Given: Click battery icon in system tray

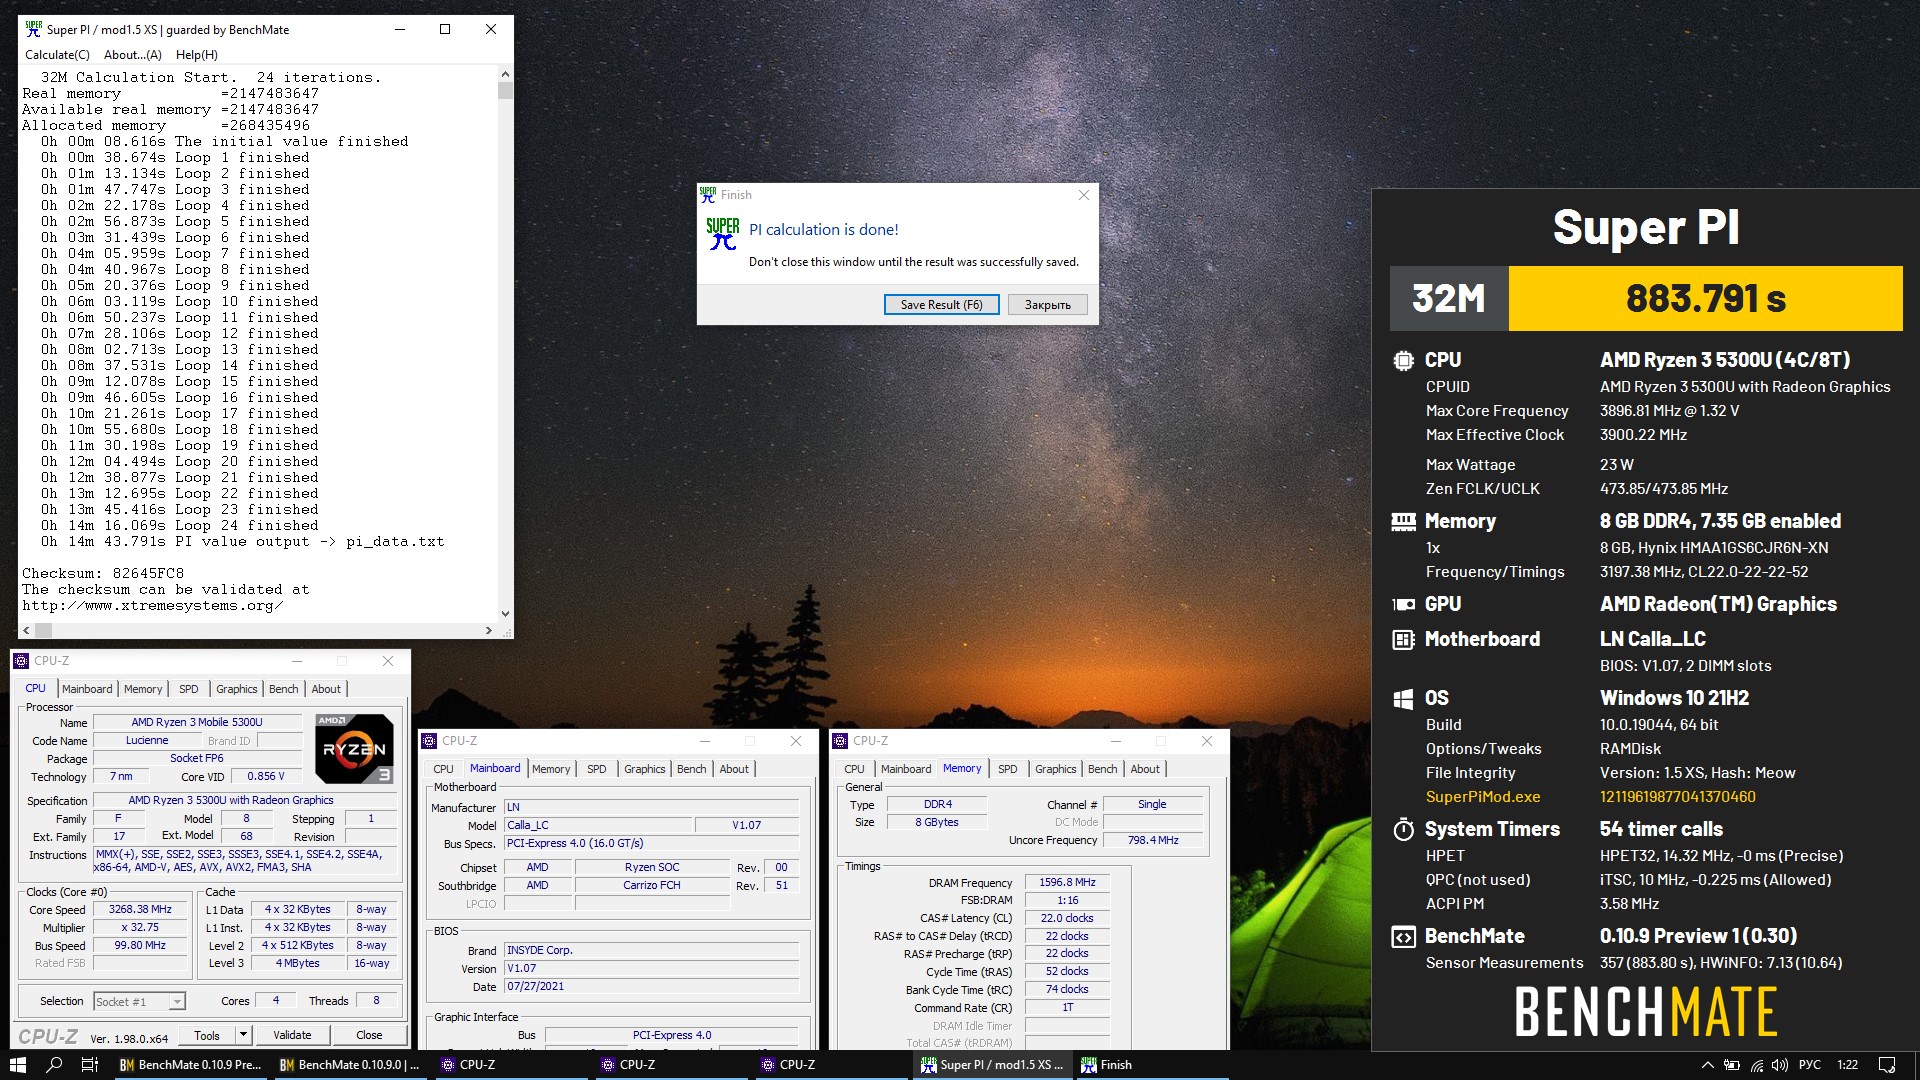Looking at the screenshot, I should tap(1732, 1065).
